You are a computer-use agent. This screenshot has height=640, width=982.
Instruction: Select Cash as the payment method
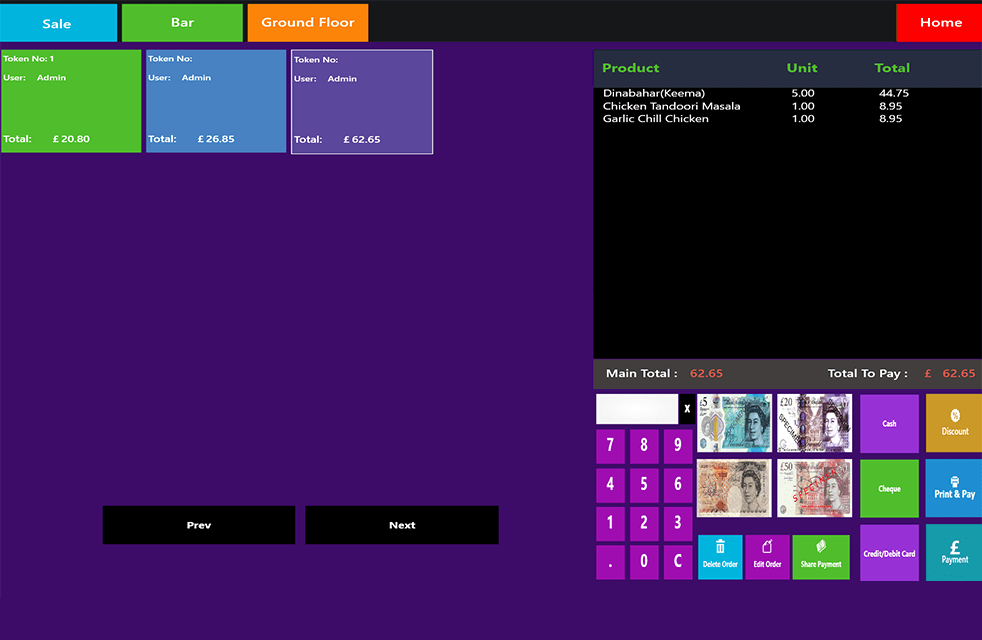point(889,423)
